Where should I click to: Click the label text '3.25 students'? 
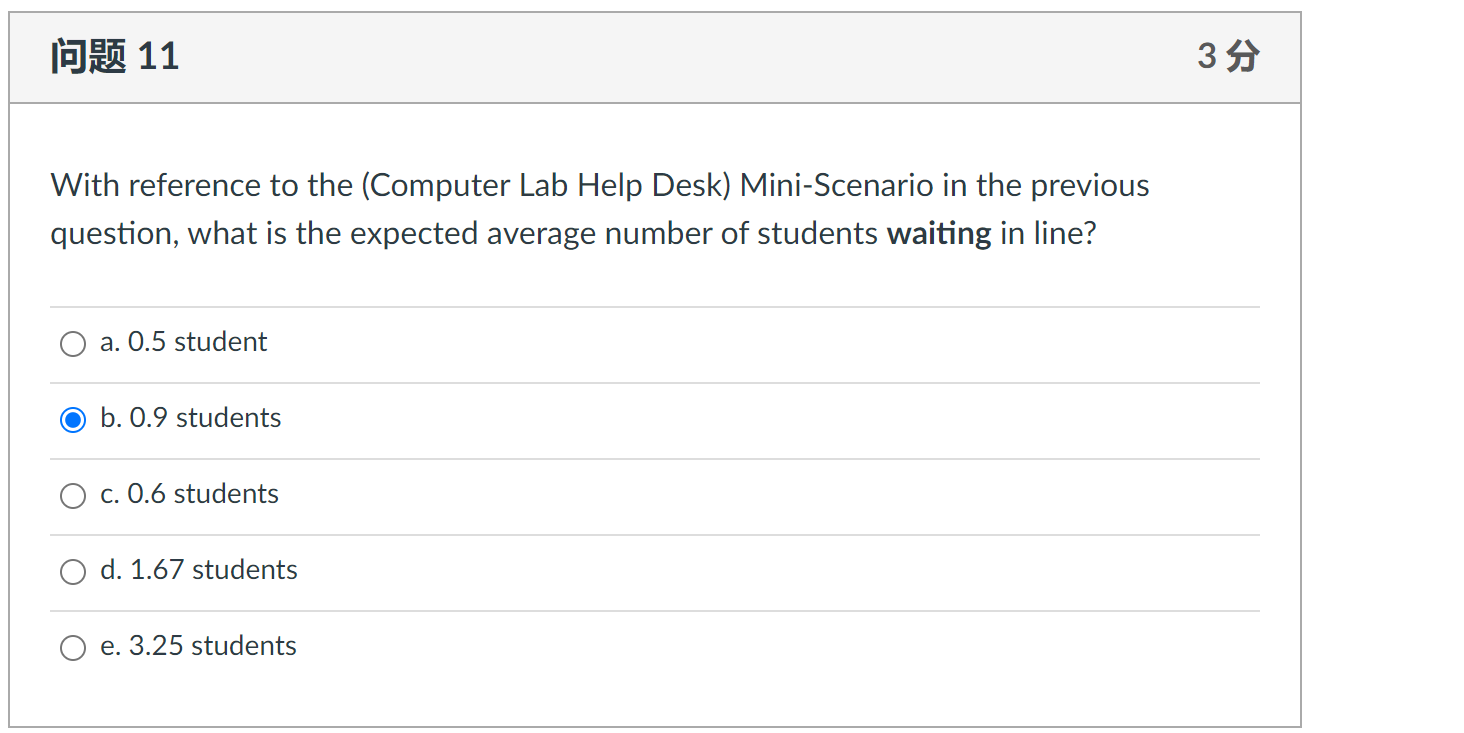(197, 645)
